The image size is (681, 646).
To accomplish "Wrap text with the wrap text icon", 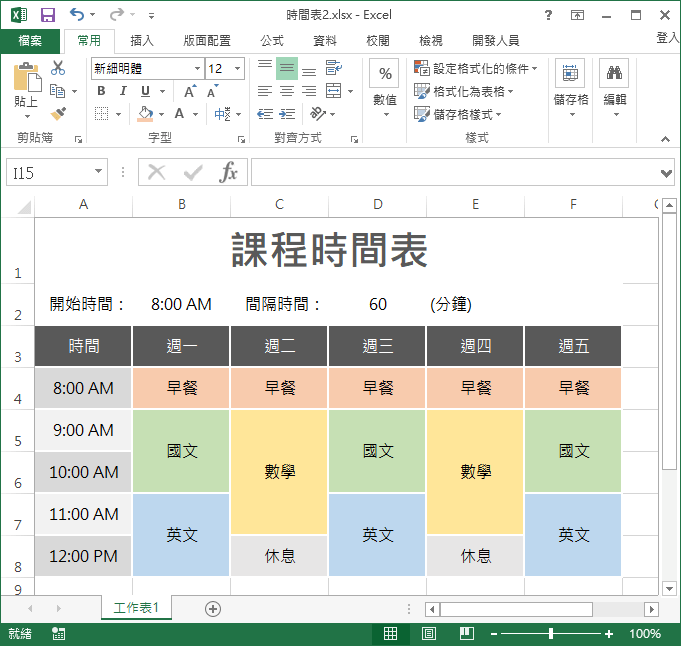I will (334, 68).
